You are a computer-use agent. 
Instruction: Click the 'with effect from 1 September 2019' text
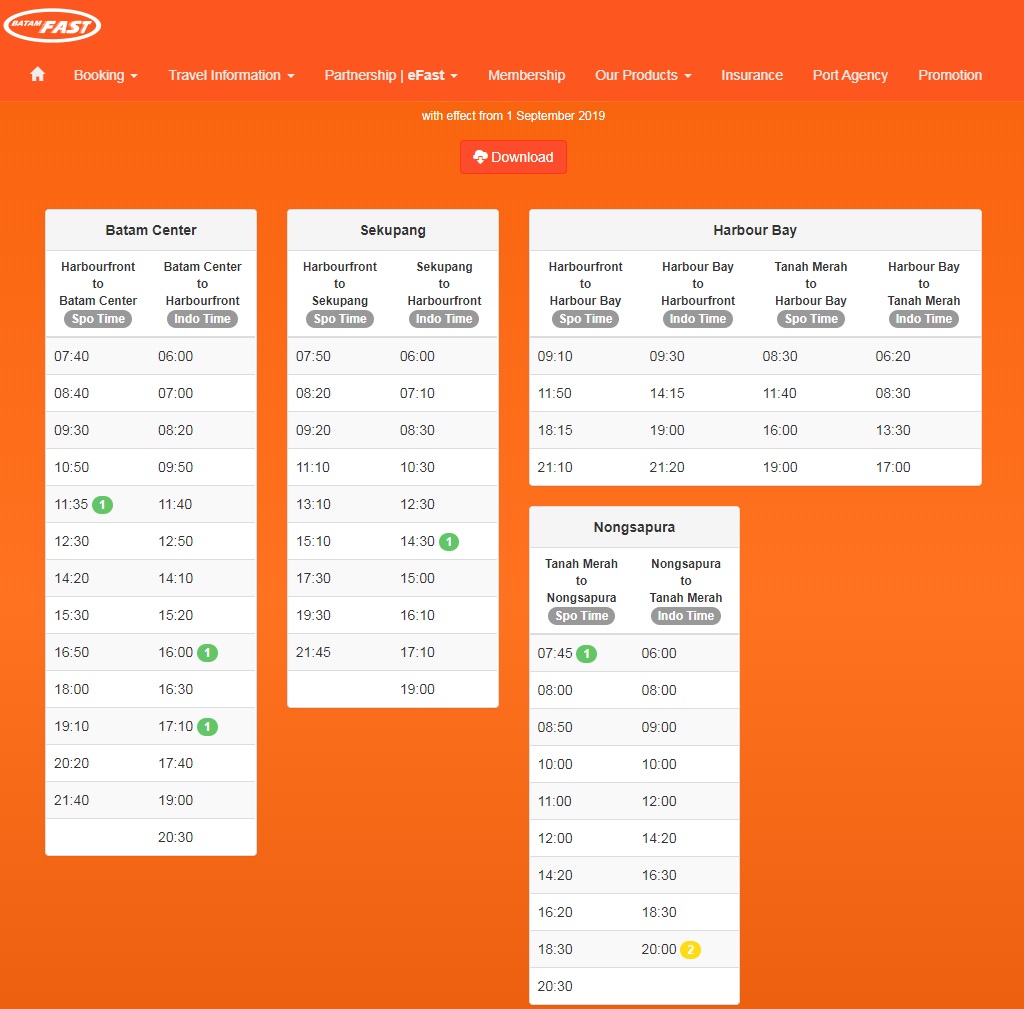pos(513,116)
